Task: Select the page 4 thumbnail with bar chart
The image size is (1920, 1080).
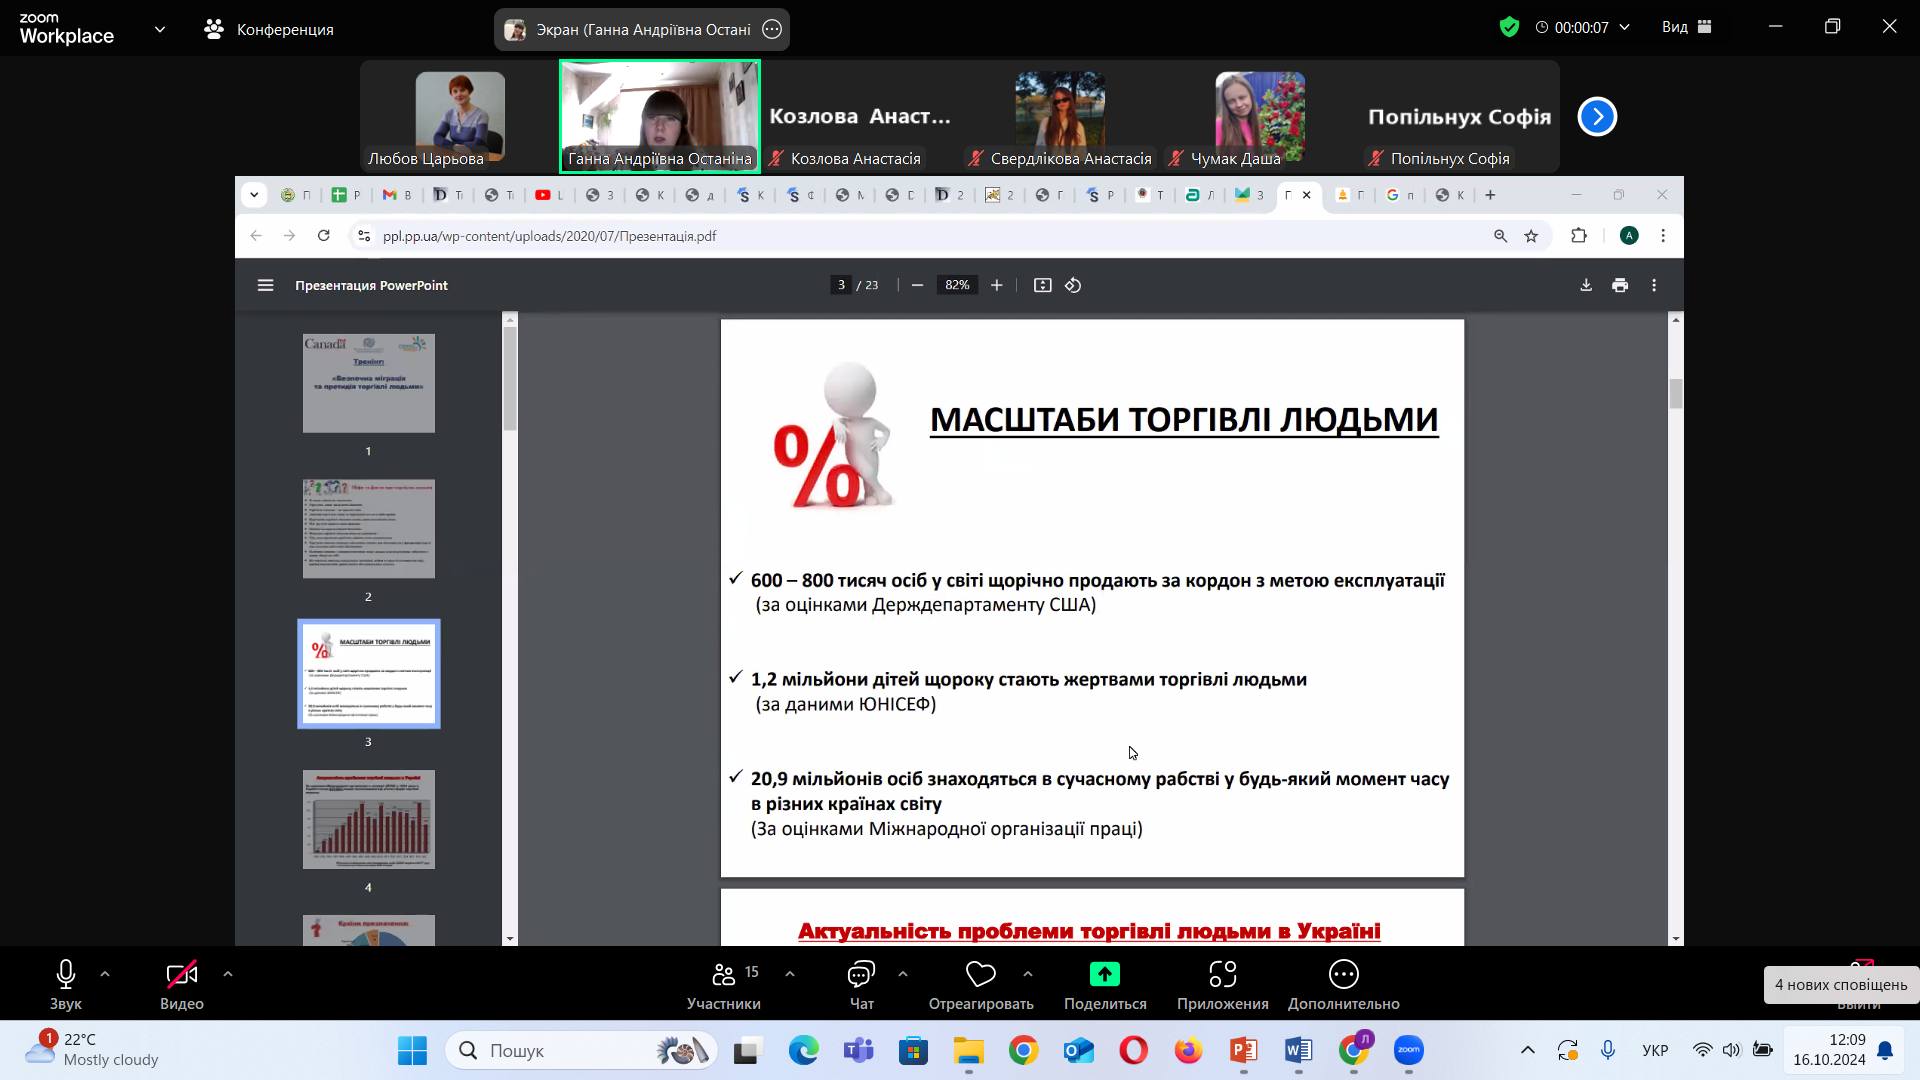Action: [x=368, y=819]
